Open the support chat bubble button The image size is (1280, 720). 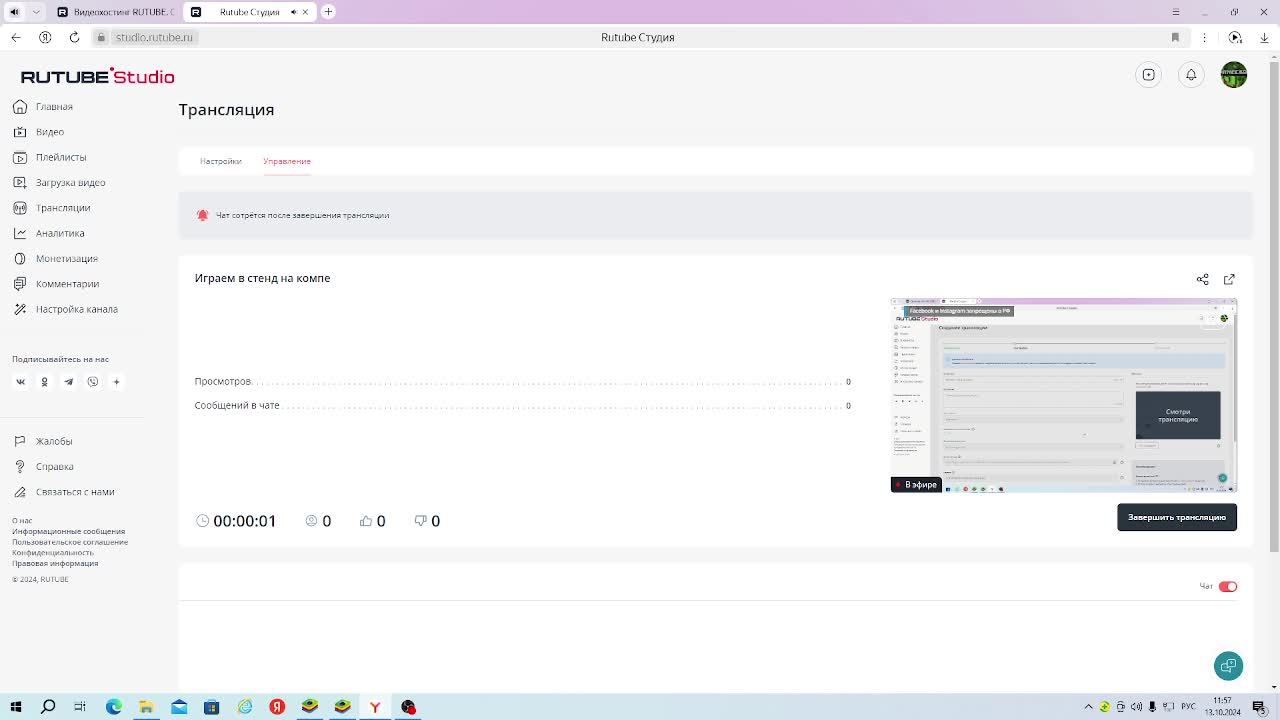pos(1228,666)
